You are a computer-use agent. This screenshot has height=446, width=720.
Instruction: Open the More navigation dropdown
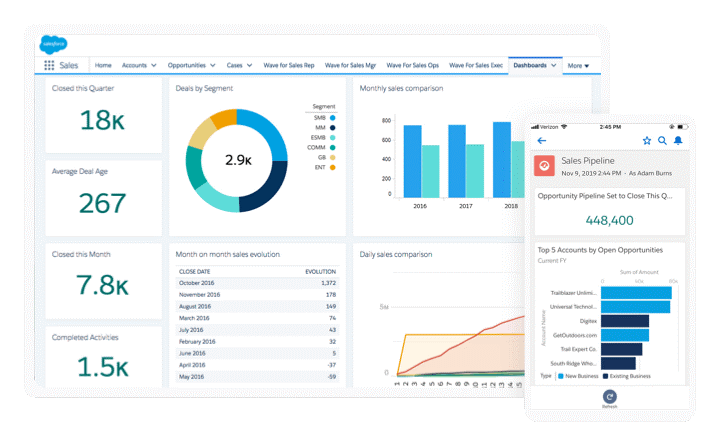[578, 66]
